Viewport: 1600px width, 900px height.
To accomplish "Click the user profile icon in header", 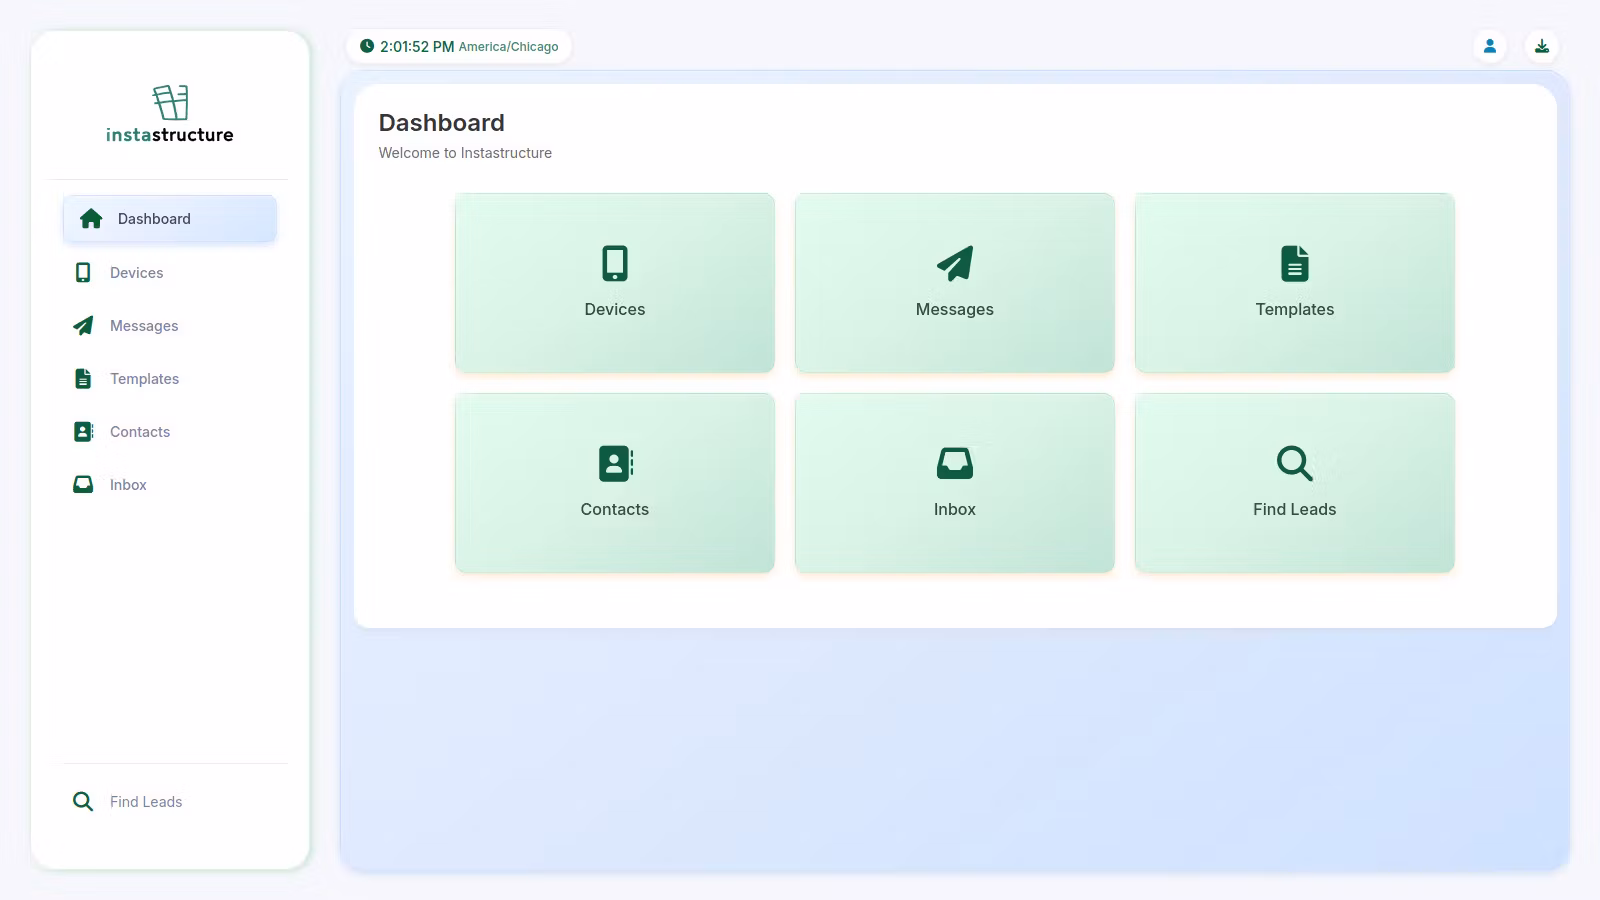I will [x=1490, y=46].
